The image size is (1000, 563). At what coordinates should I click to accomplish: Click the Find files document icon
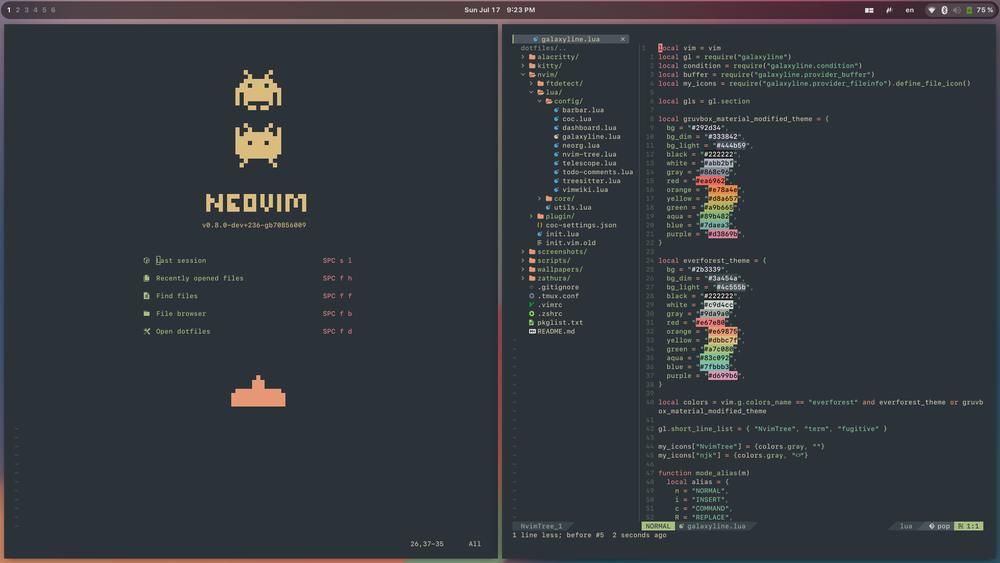click(146, 296)
